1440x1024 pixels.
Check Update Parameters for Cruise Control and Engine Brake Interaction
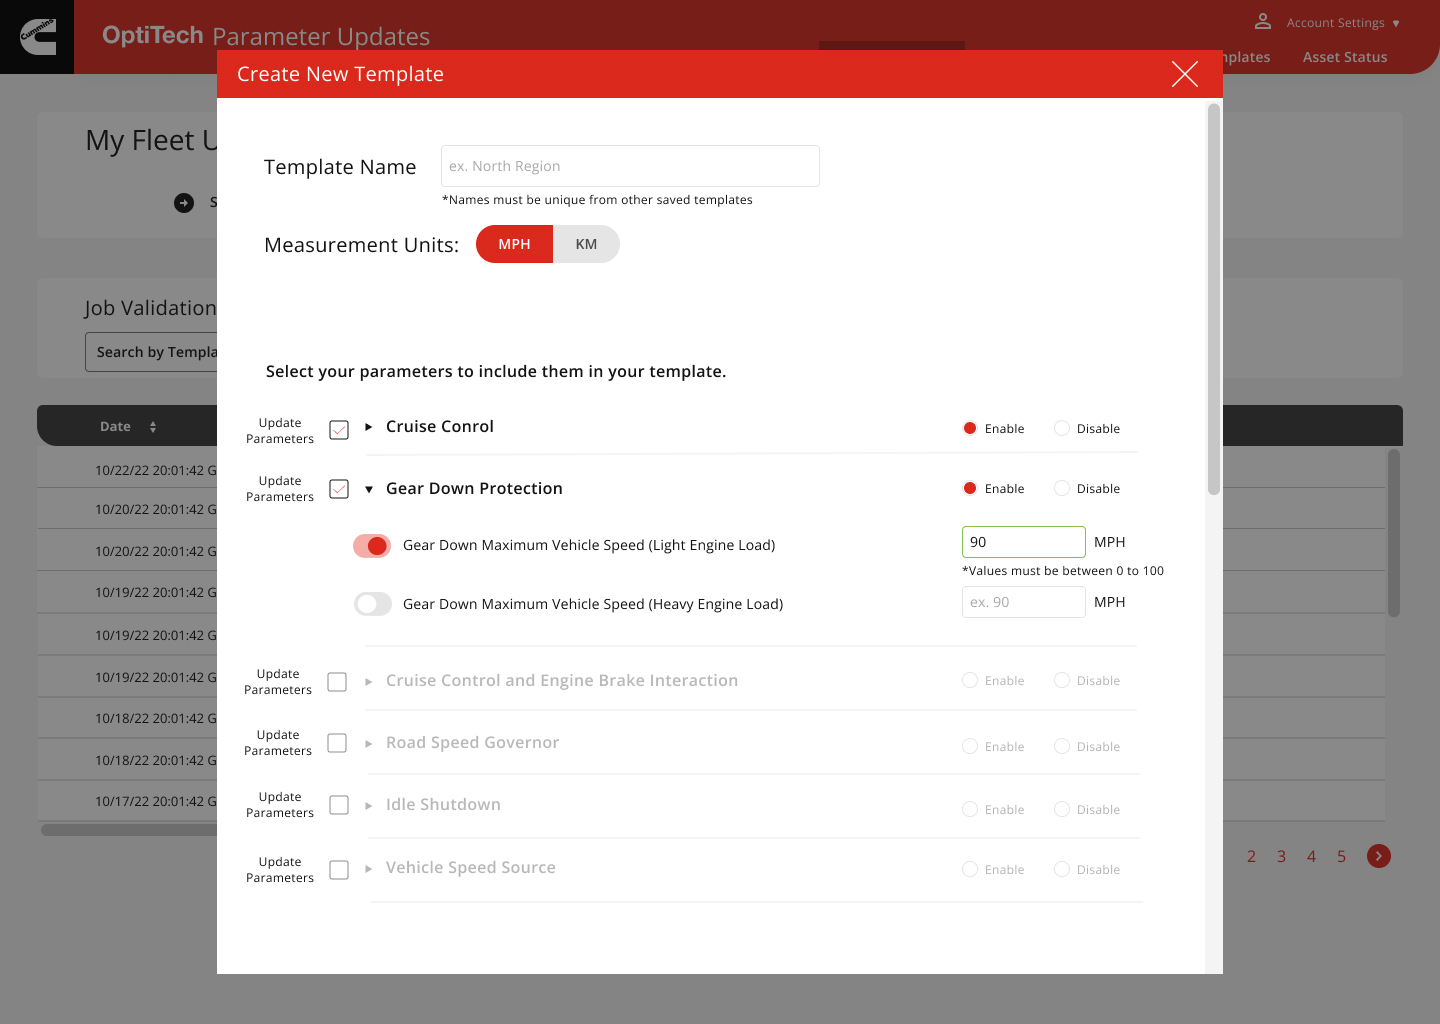point(337,682)
